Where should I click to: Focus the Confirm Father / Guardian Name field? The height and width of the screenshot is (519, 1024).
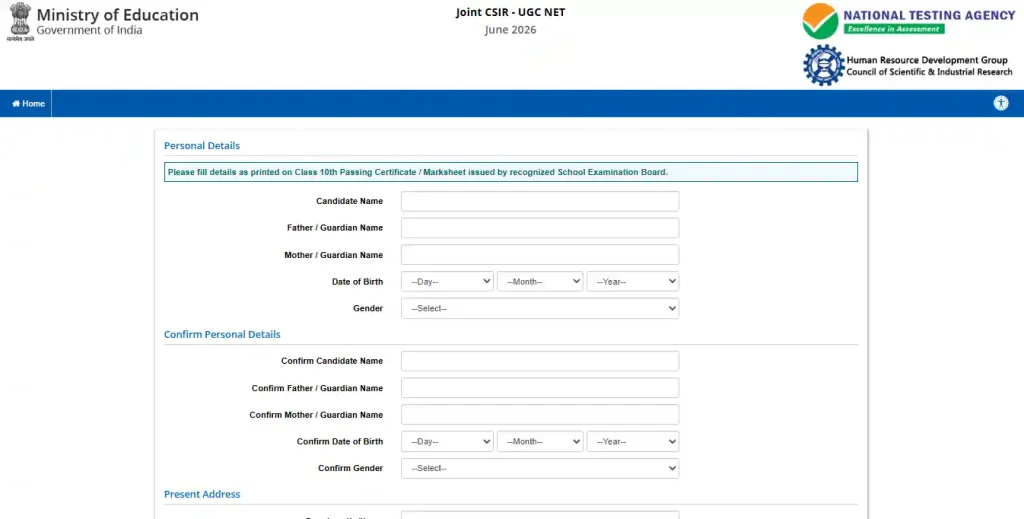click(x=539, y=388)
